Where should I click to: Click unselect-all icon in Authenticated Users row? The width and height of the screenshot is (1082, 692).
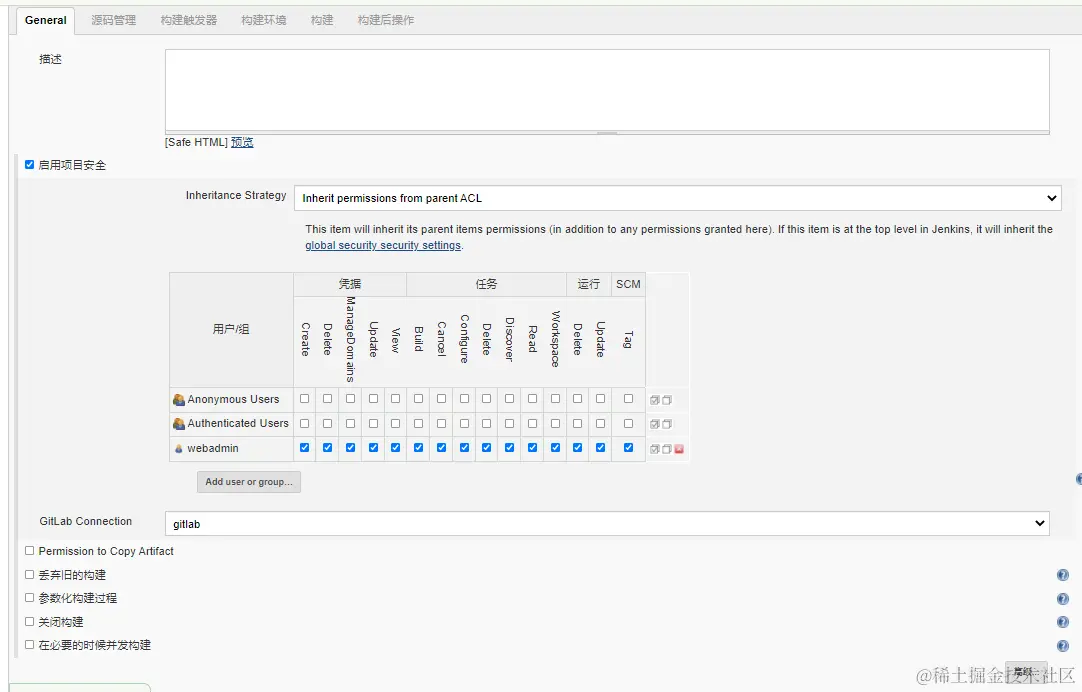tap(667, 424)
